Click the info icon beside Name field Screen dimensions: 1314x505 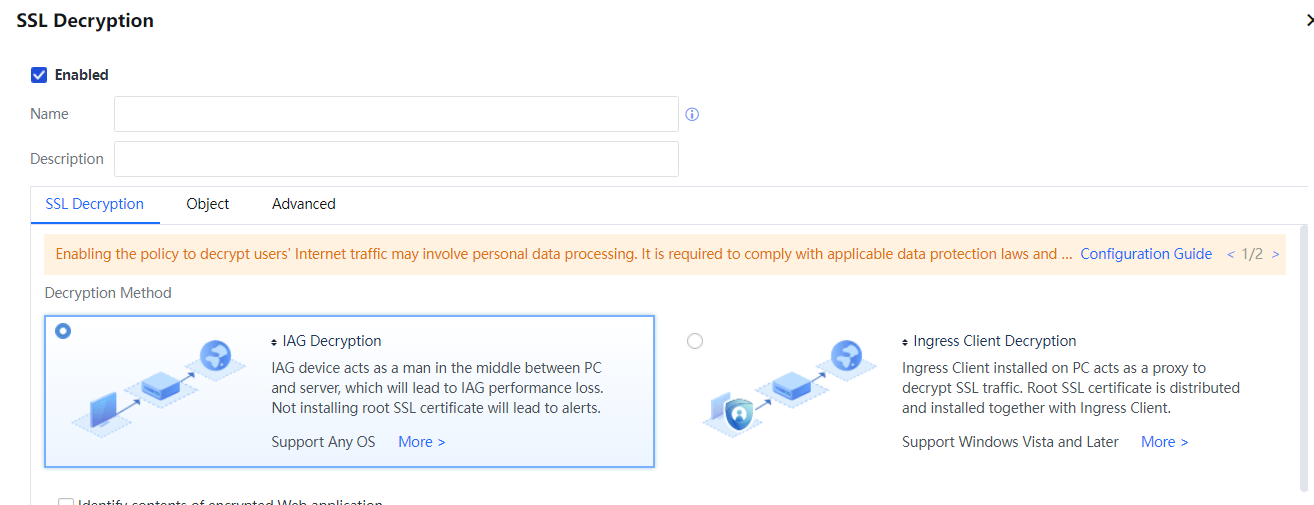692,115
